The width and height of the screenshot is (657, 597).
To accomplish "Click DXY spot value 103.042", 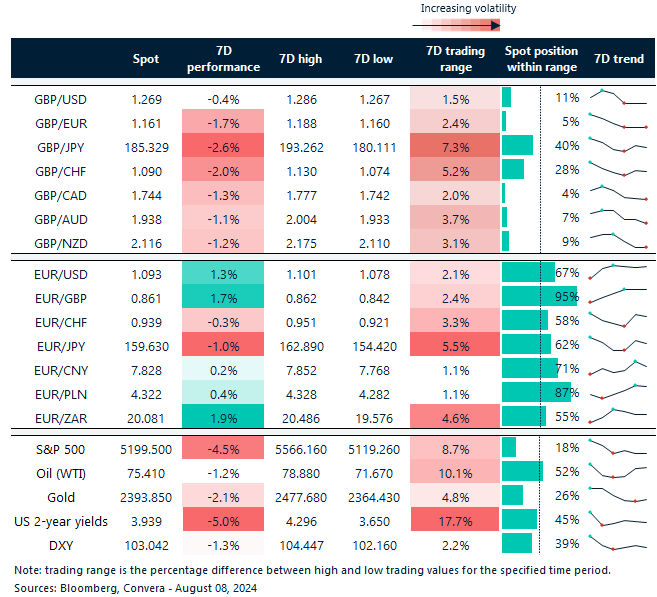I will pos(147,545).
